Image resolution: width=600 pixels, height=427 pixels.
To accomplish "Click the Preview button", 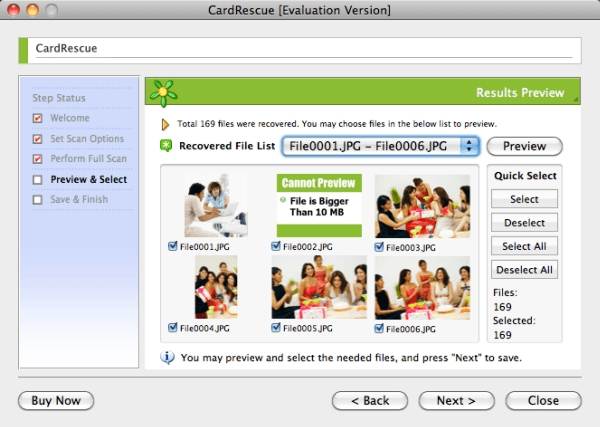I will (x=524, y=146).
